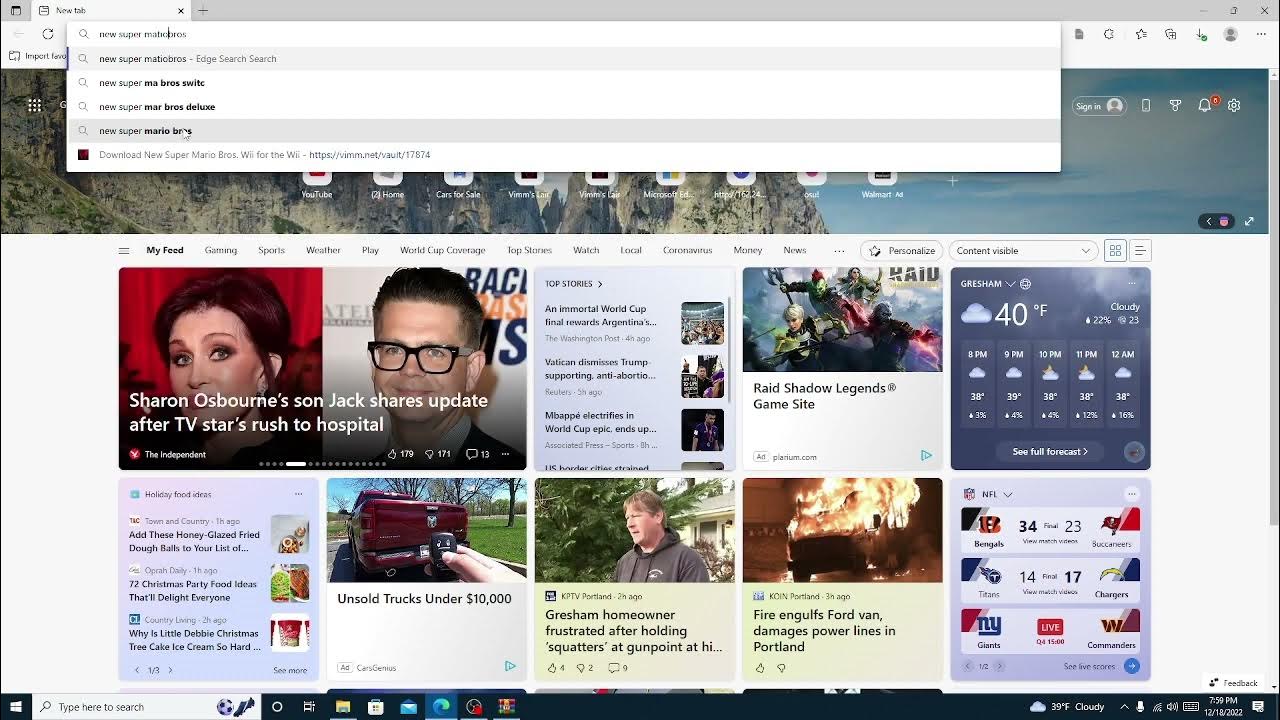Open Unsold Trucks red pickup thumbnail
The width and height of the screenshot is (1280, 720).
pyautogui.click(x=426, y=530)
